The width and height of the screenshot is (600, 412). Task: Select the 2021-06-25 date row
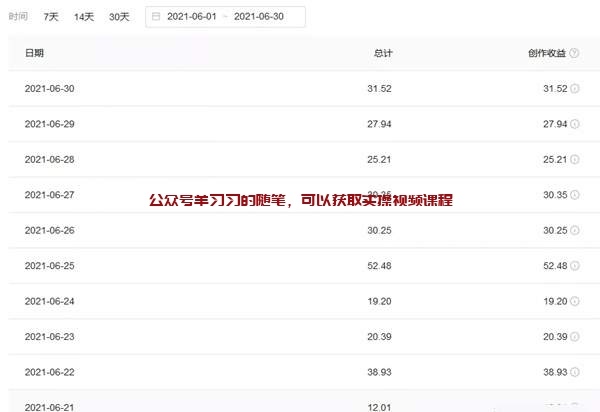pos(49,265)
